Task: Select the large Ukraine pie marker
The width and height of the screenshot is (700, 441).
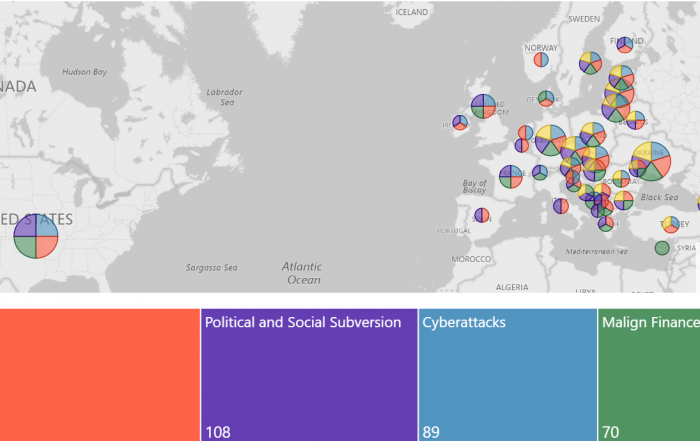Action: [651, 161]
